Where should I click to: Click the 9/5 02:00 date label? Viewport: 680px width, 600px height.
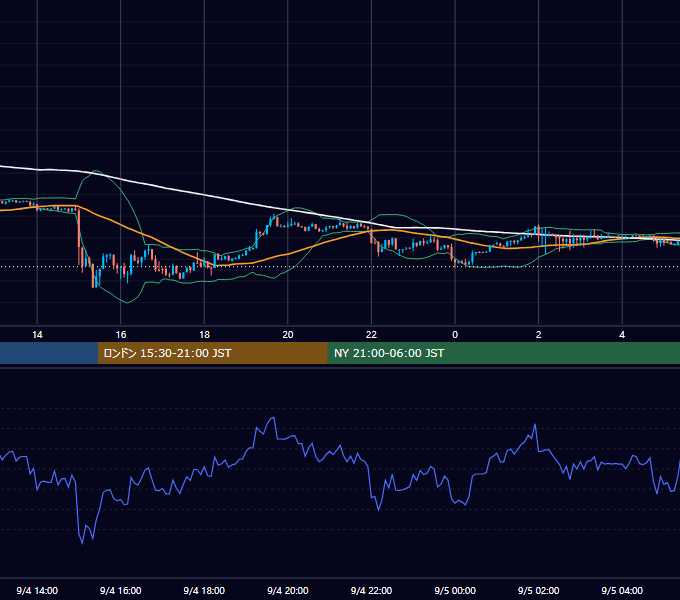(539, 590)
